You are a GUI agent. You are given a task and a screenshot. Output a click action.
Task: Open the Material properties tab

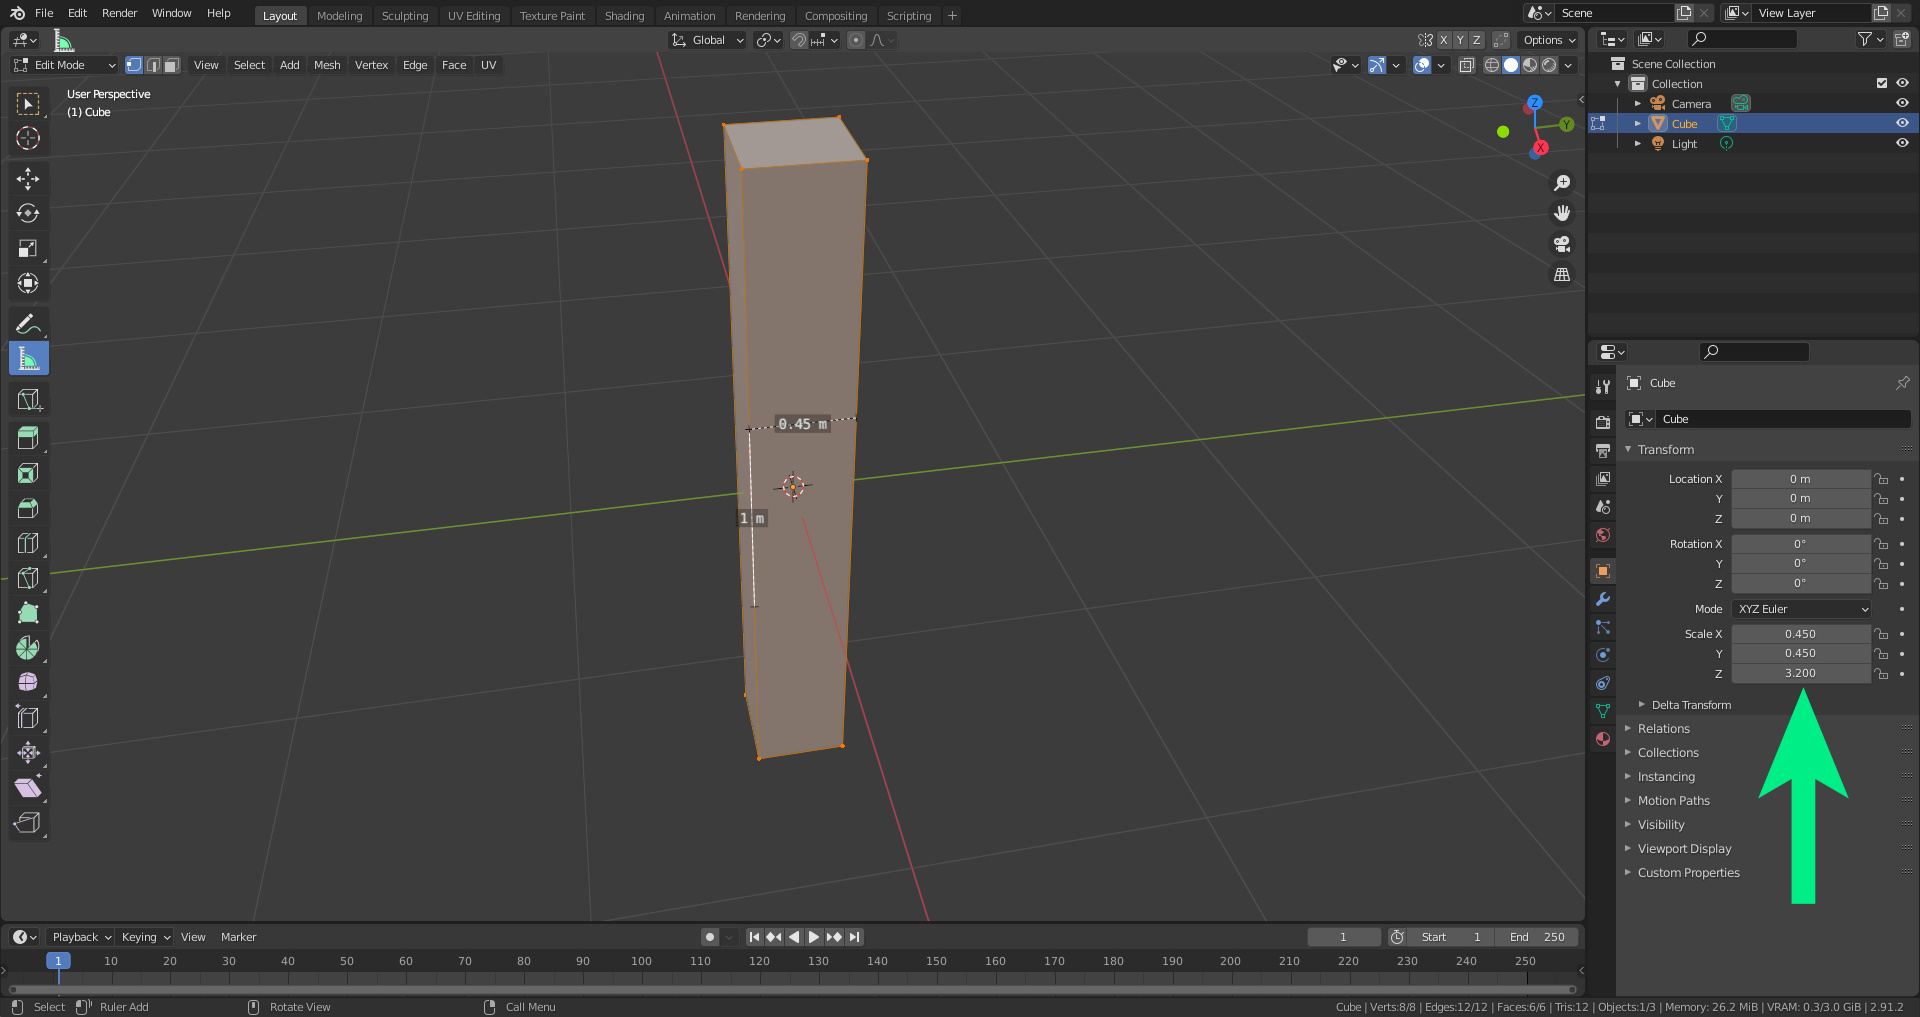tap(1603, 739)
